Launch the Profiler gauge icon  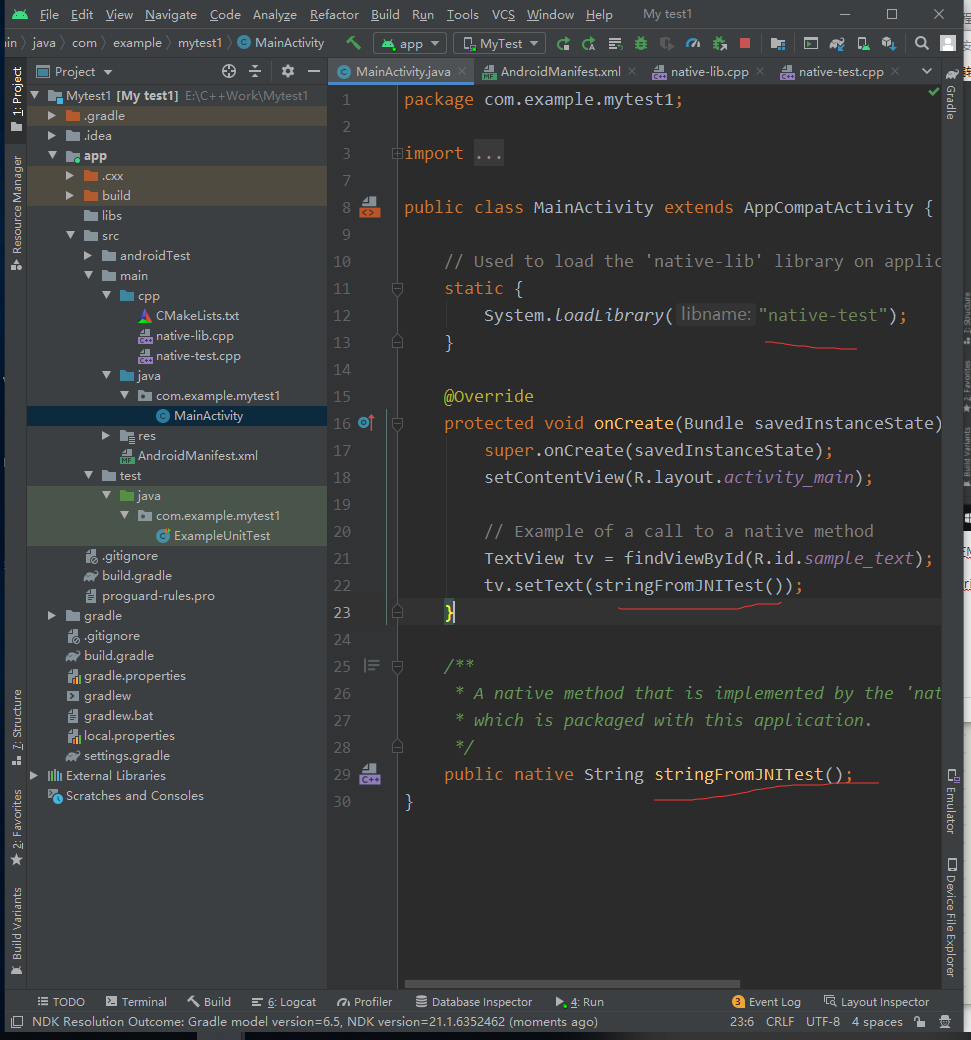pos(692,43)
